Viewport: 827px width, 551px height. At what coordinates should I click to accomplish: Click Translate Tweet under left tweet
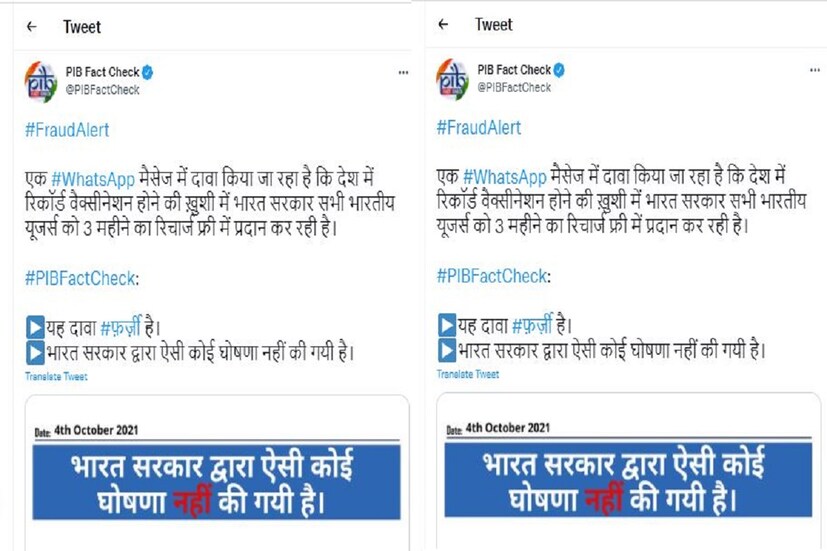(x=56, y=376)
